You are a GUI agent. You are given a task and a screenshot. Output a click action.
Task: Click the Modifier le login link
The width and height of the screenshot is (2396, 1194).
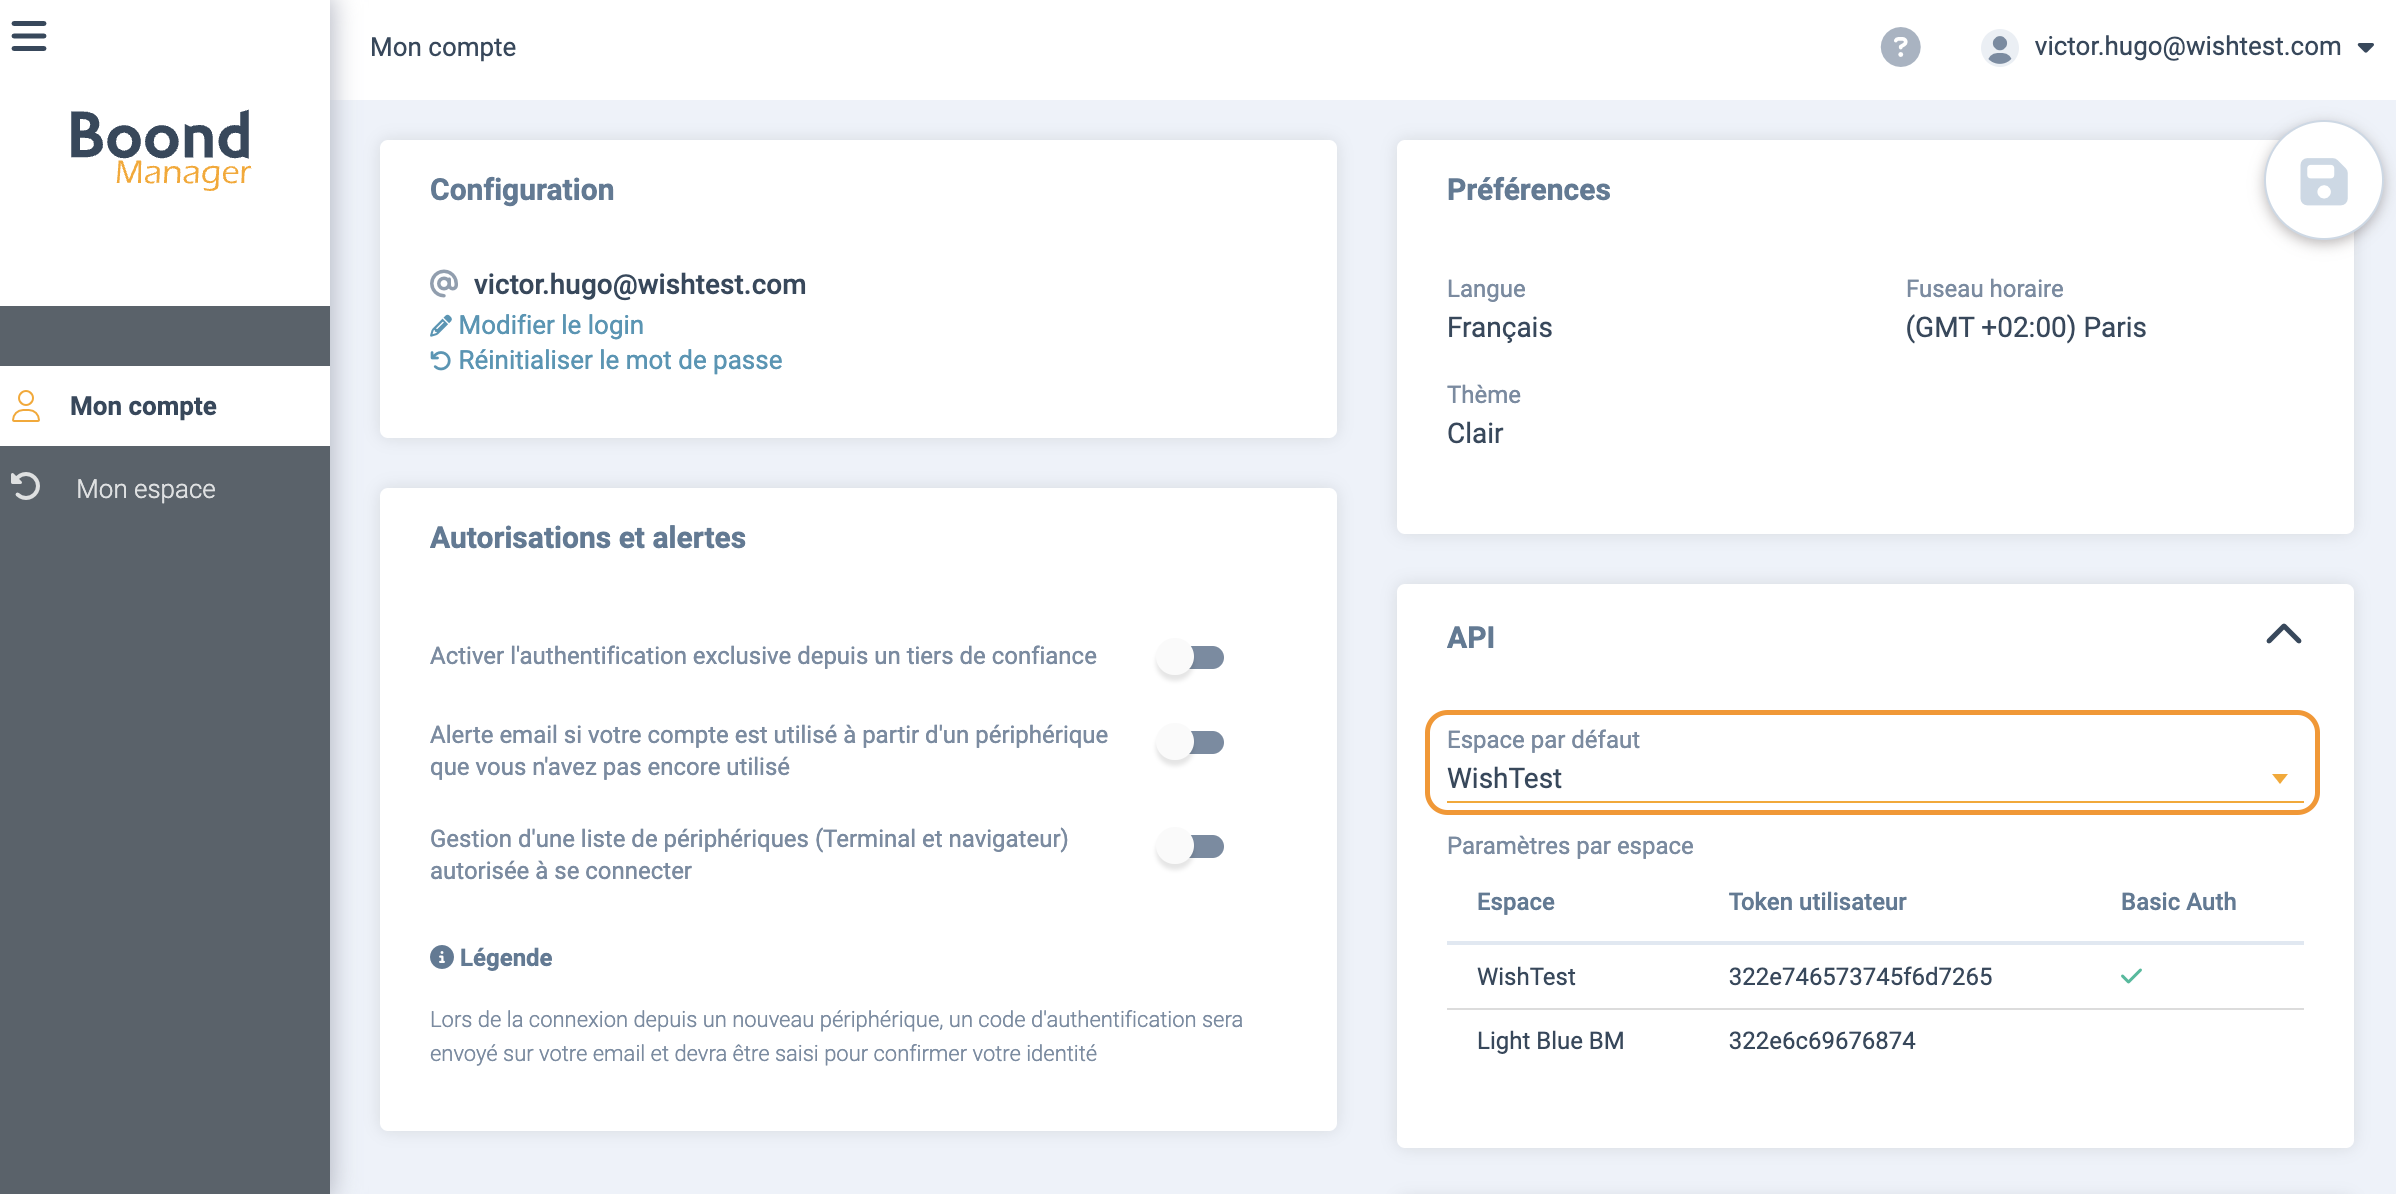pyautogui.click(x=550, y=325)
